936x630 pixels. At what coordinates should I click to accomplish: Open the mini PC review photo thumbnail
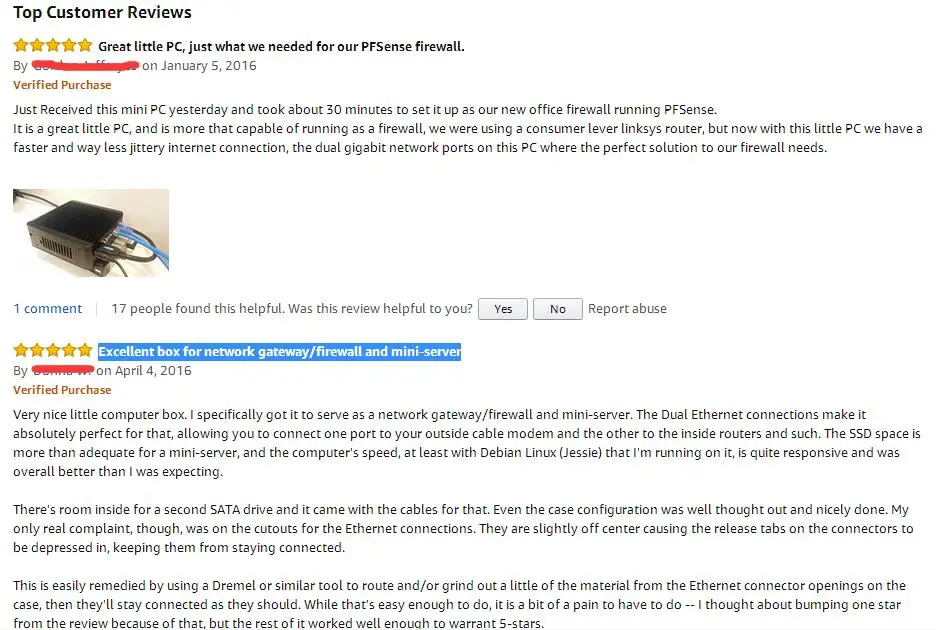click(91, 232)
